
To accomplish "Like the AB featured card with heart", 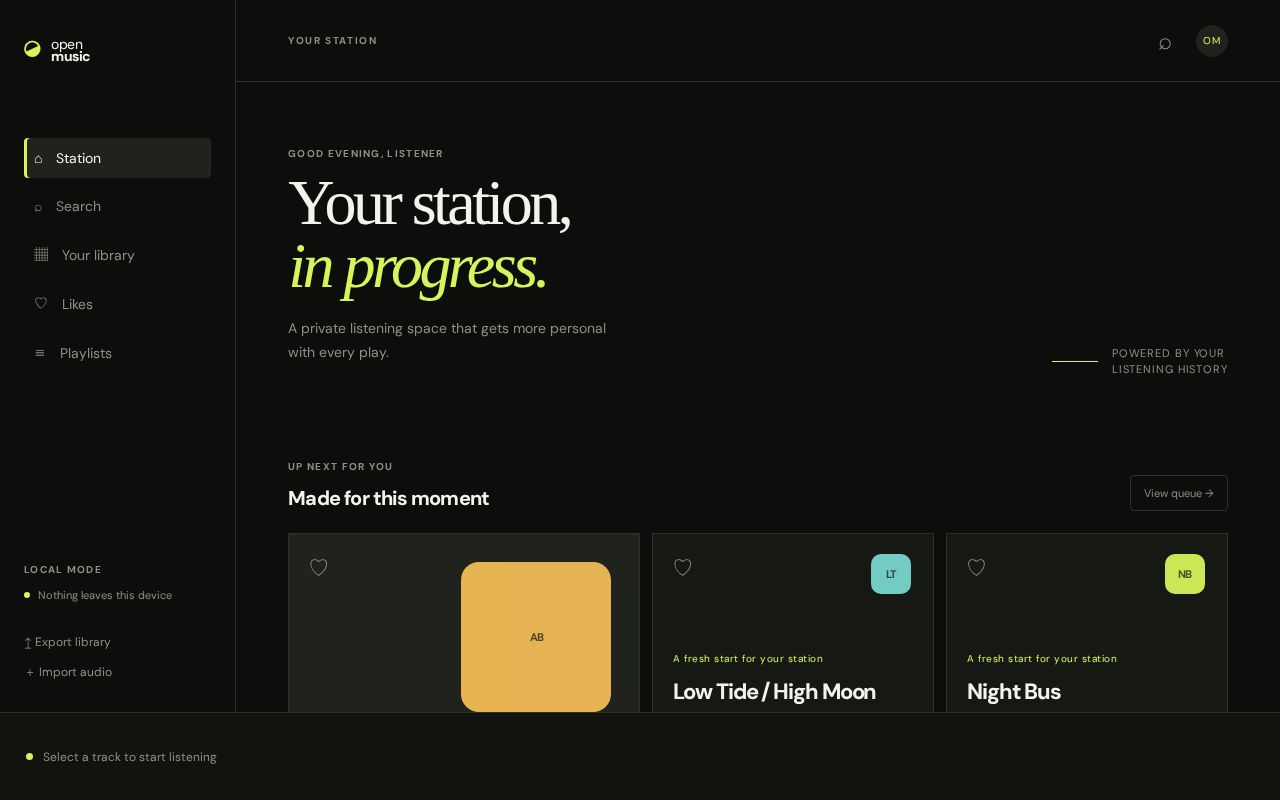I will point(319,567).
